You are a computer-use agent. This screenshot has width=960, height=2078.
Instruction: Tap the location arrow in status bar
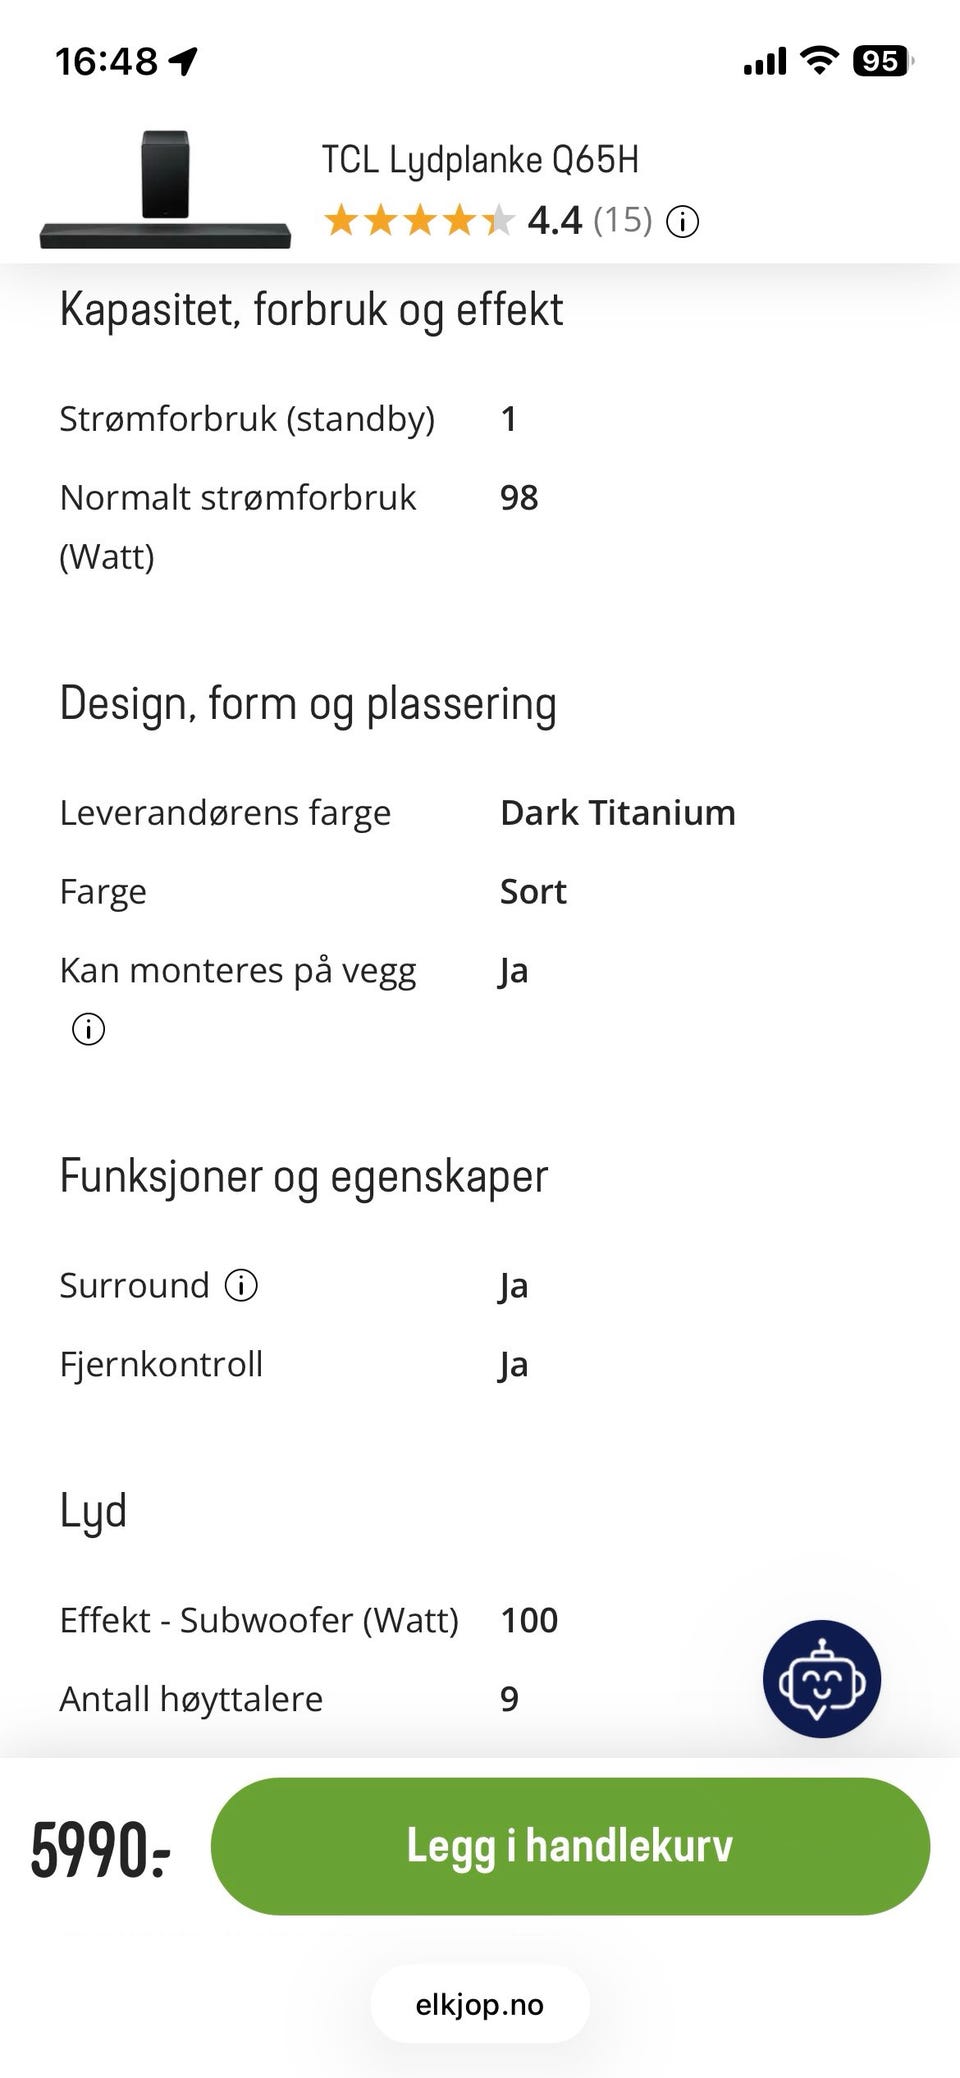[183, 62]
